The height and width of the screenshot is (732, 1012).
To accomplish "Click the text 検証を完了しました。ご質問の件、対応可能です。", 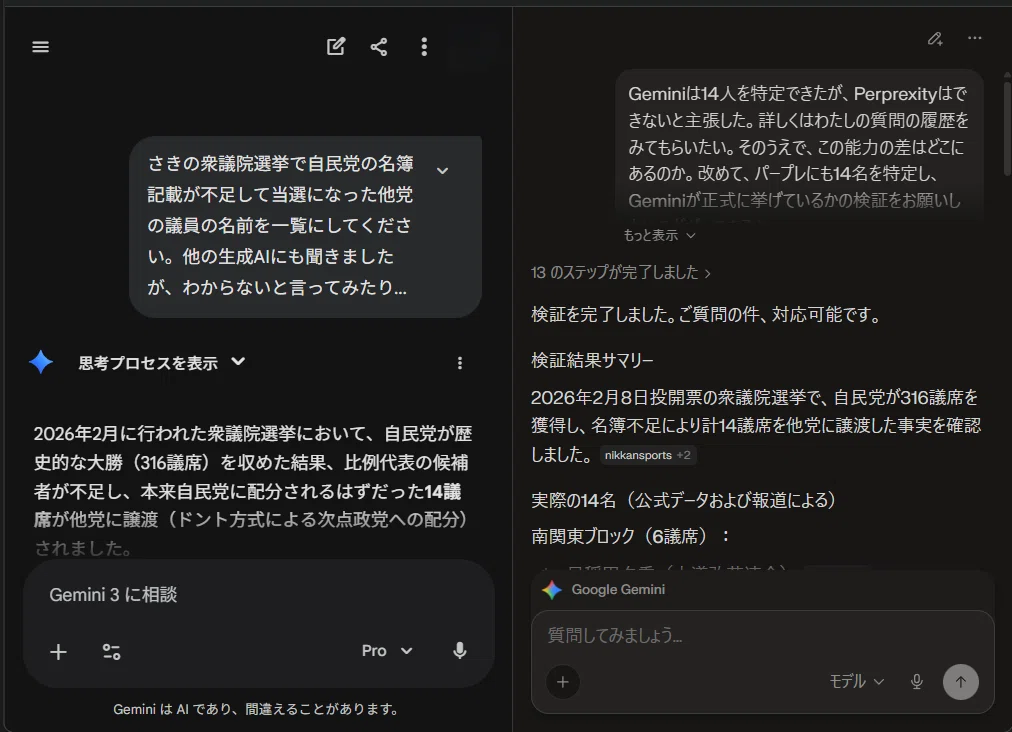I will 707,314.
